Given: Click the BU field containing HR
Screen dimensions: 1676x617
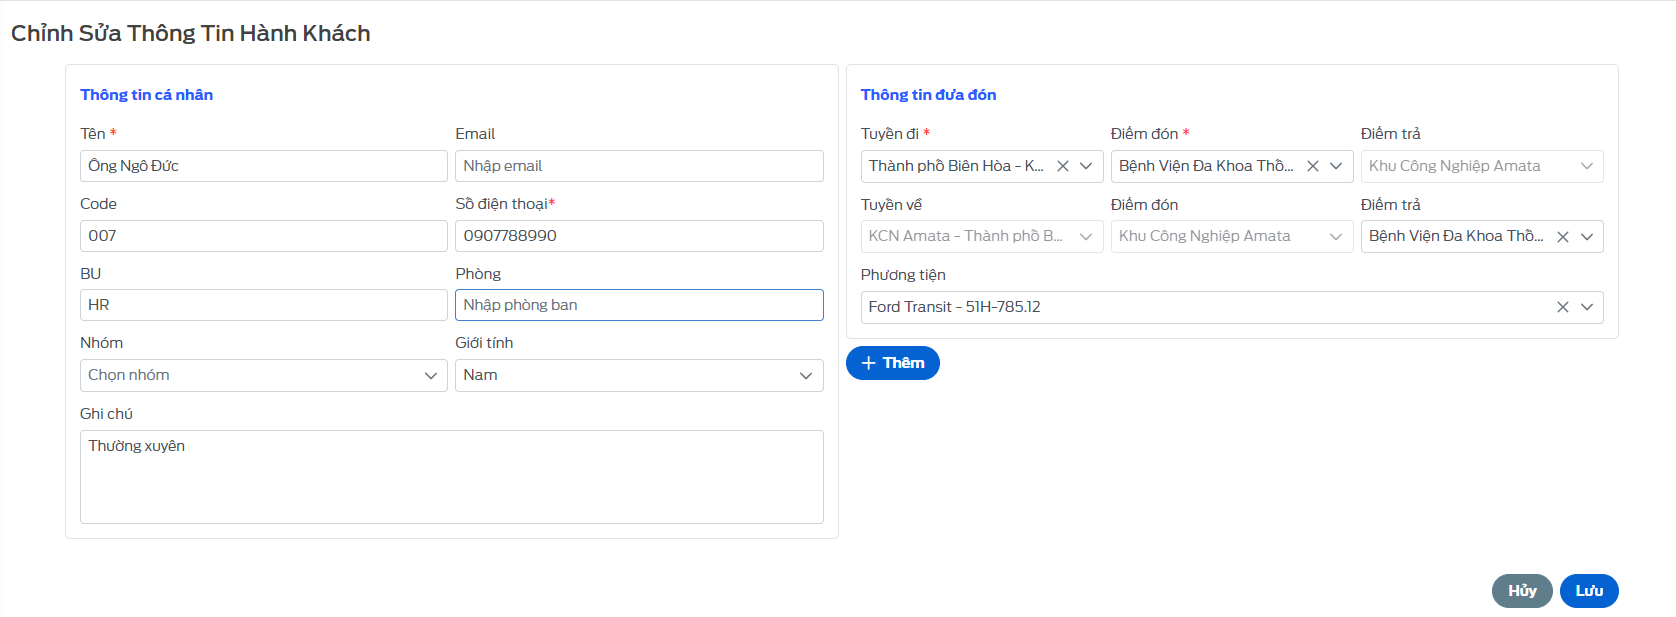Looking at the screenshot, I should (x=263, y=305).
